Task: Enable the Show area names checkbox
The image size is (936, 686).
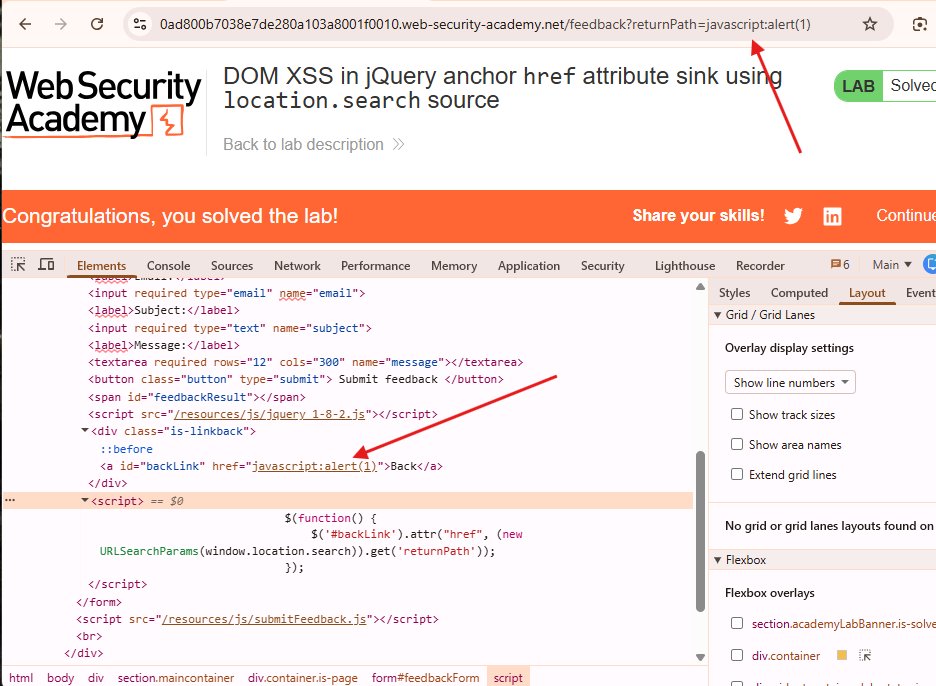Action: coord(737,444)
